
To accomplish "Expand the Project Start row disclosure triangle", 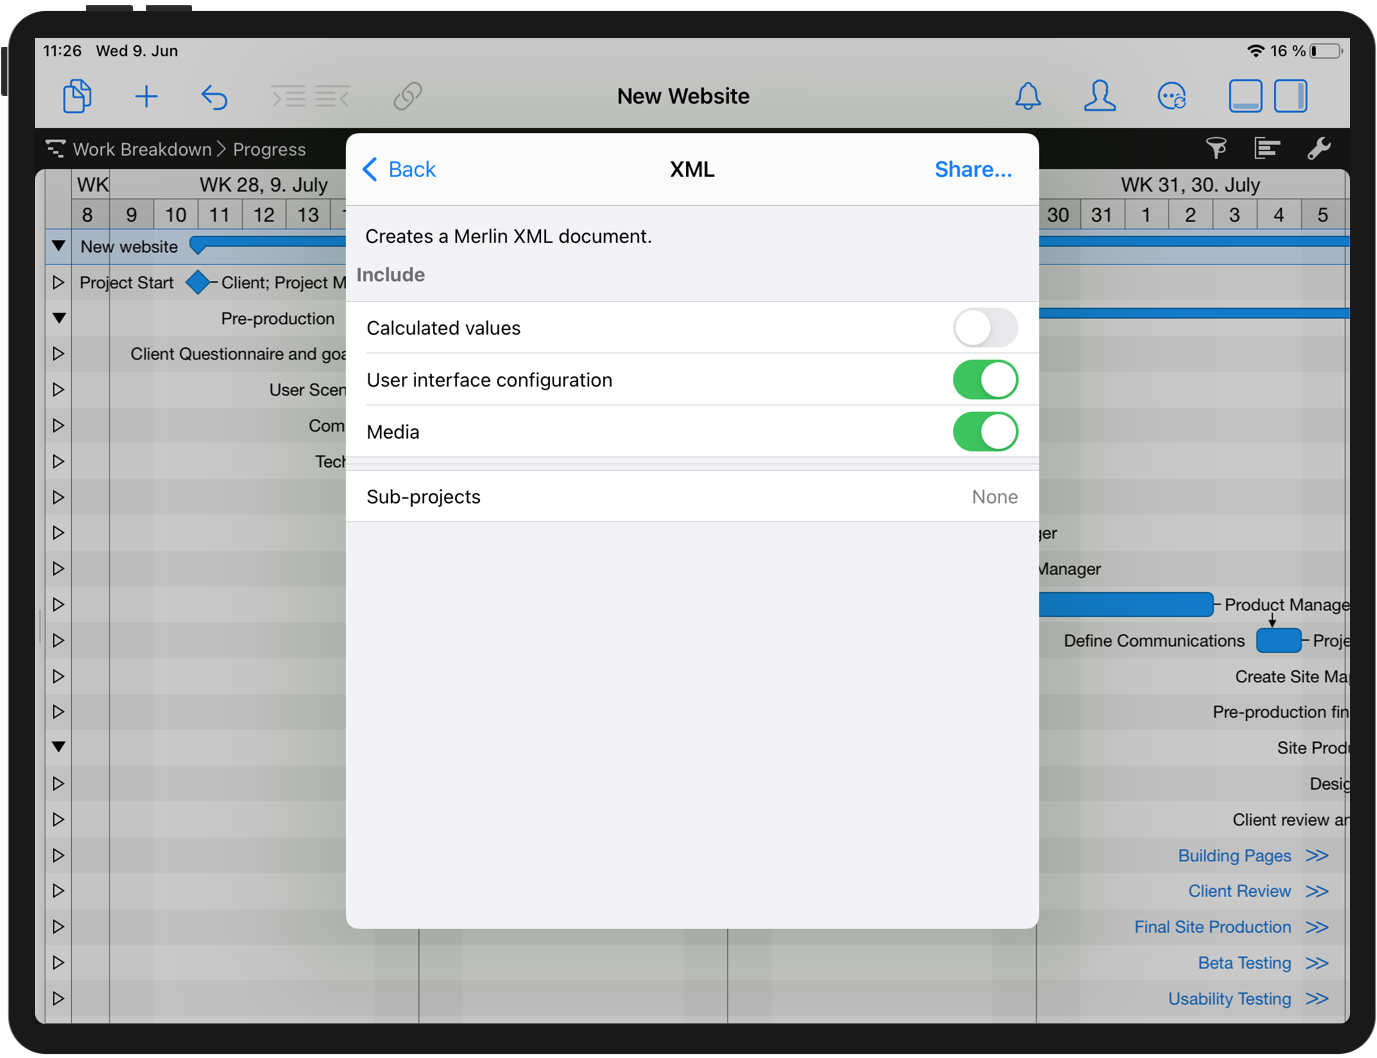I will pos(57,282).
